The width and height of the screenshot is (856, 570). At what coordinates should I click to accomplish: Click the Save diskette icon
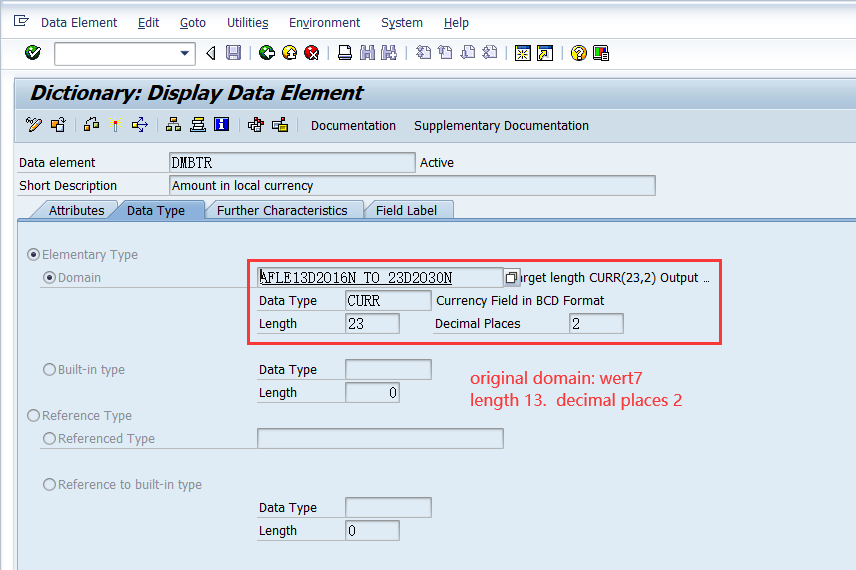tap(234, 53)
